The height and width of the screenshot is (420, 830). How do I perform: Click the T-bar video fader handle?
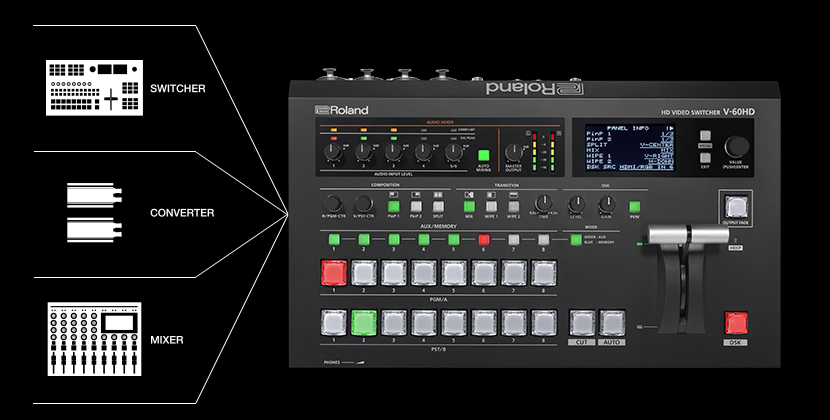pos(689,235)
